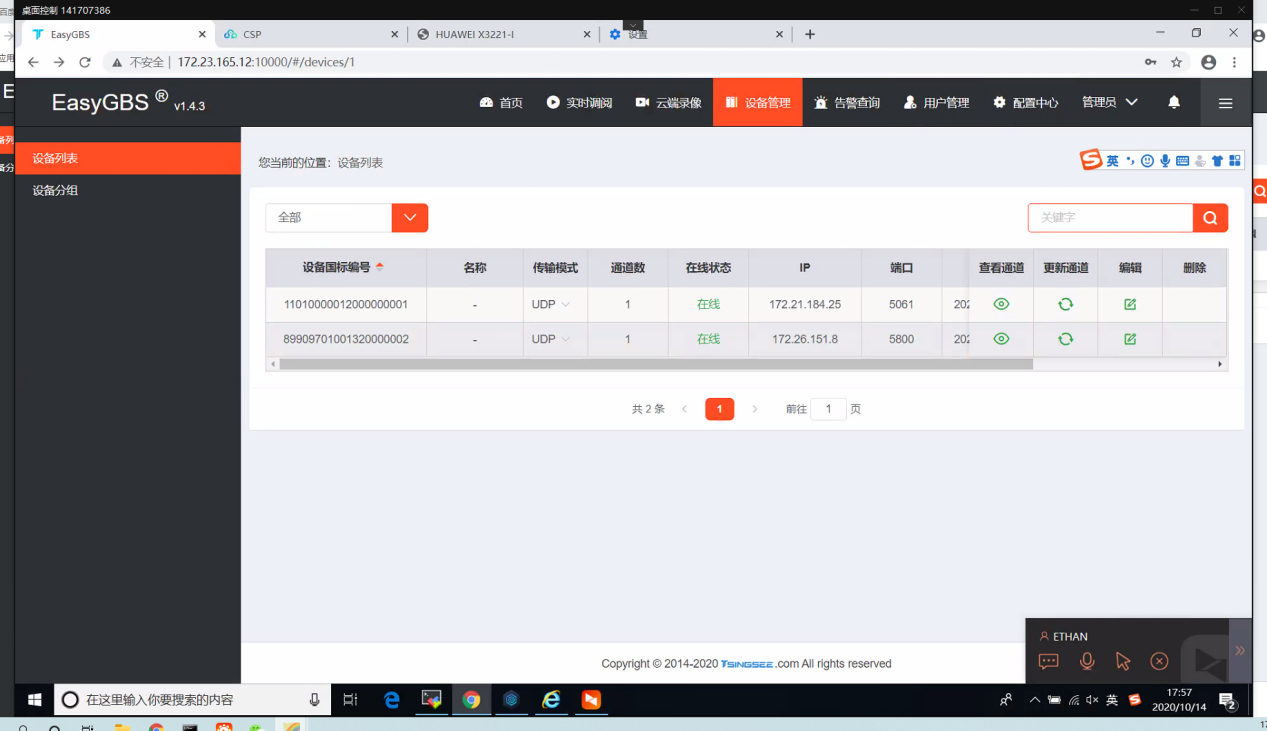Open the 管理员 user dropdown
The width and height of the screenshot is (1267, 731).
[x=1110, y=102]
